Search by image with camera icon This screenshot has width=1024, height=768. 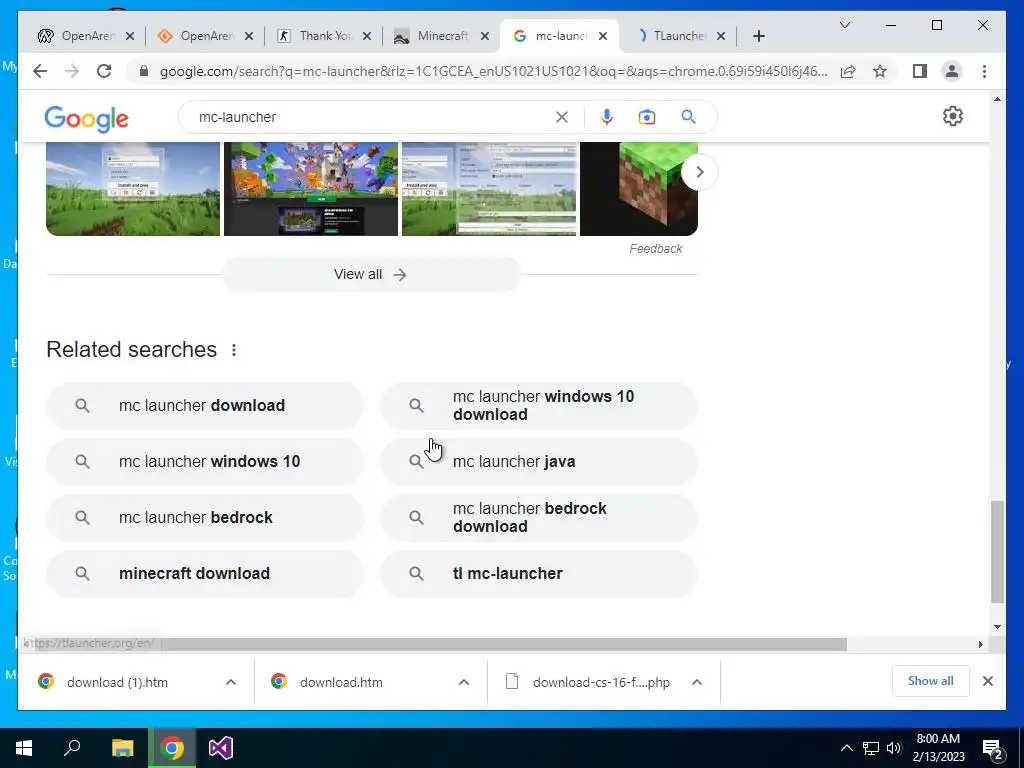pyautogui.click(x=647, y=117)
